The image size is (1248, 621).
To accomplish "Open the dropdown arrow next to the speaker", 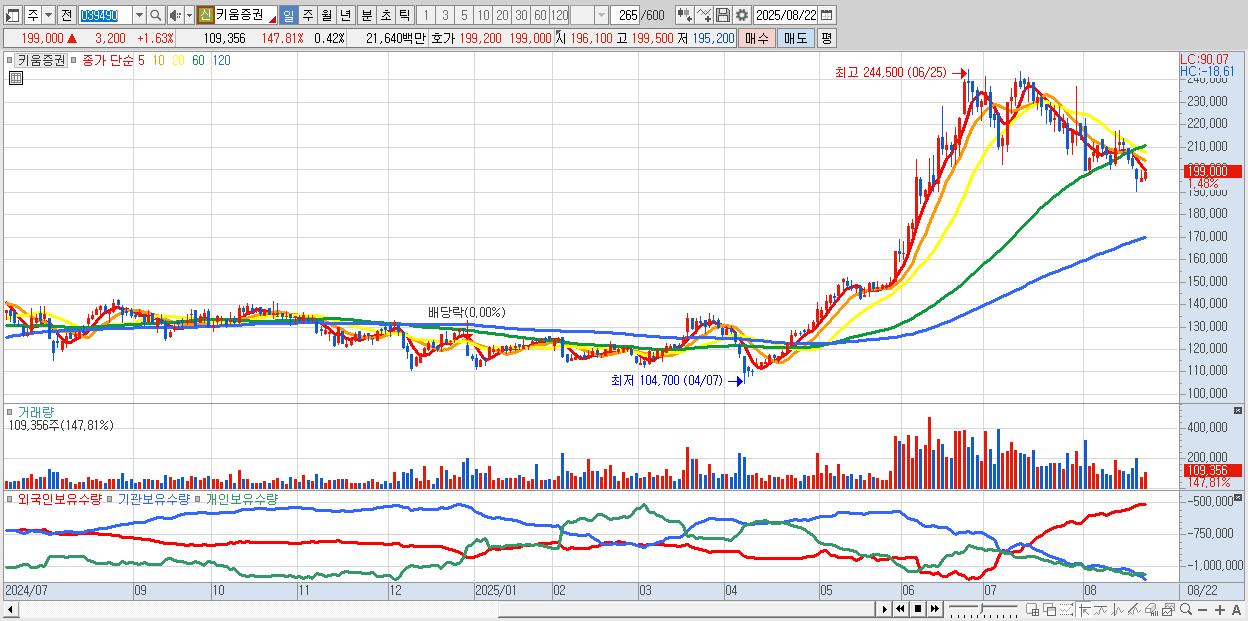I will point(189,15).
